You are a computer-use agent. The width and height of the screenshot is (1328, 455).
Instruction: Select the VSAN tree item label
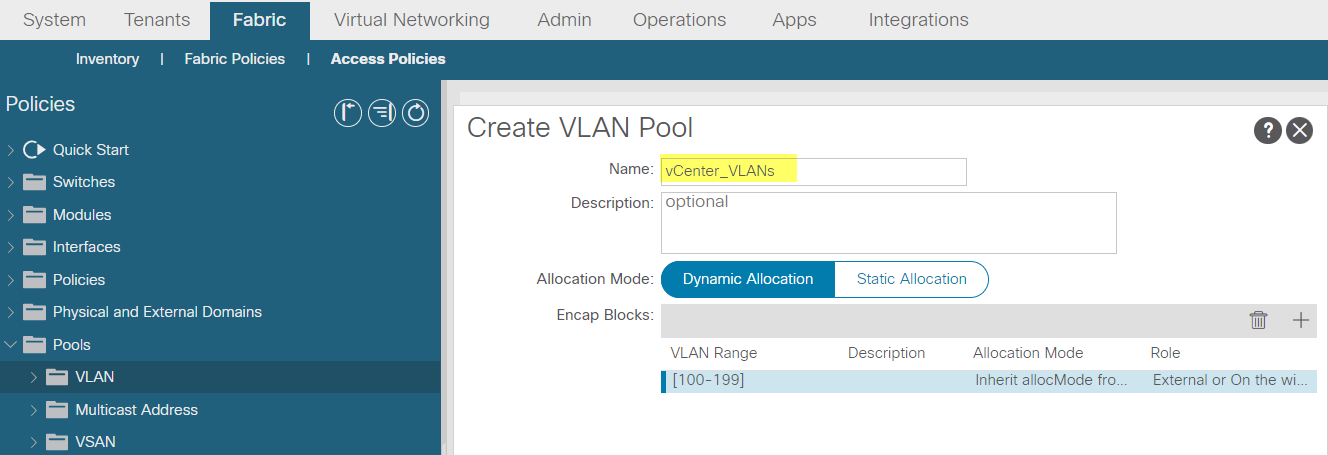click(95, 442)
